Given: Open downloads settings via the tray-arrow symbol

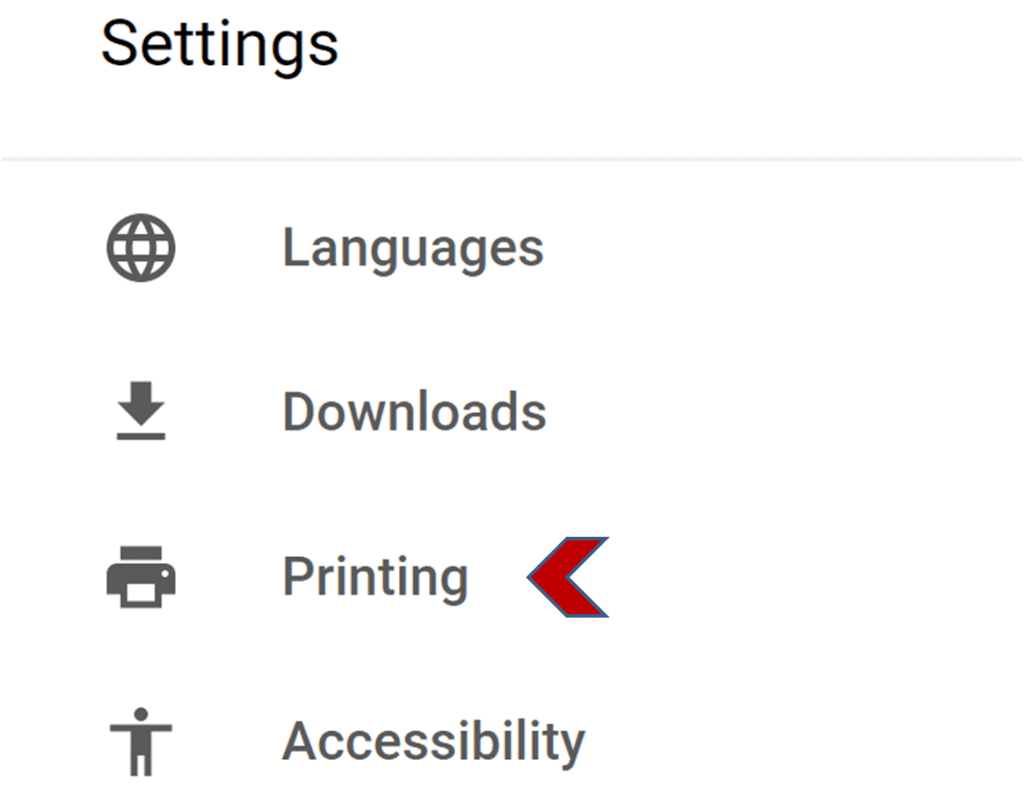Looking at the screenshot, I should (141, 412).
